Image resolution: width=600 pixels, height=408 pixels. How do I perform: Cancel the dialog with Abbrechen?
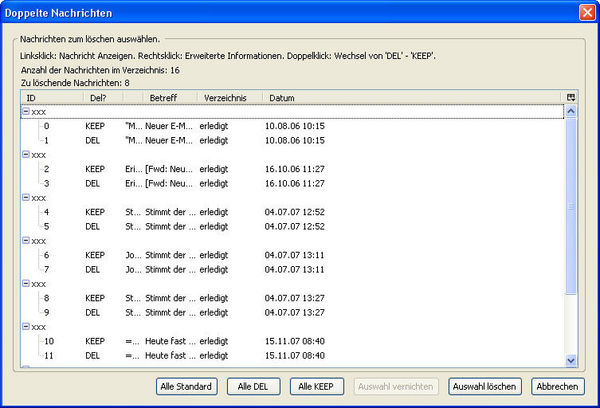(x=558, y=387)
